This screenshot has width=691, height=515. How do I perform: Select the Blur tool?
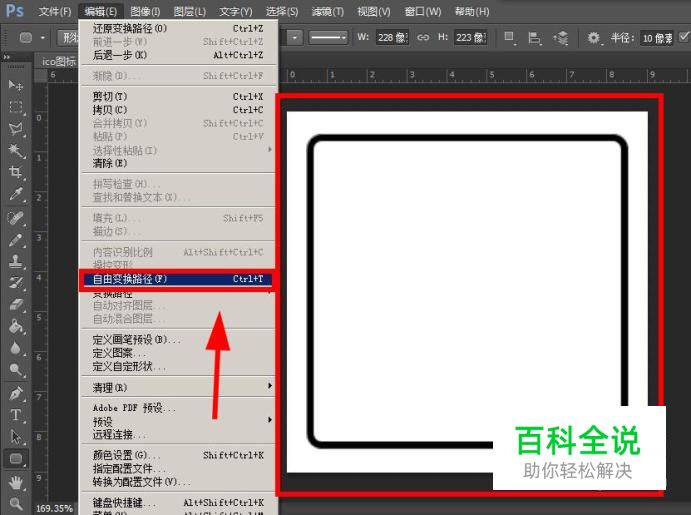coord(16,348)
